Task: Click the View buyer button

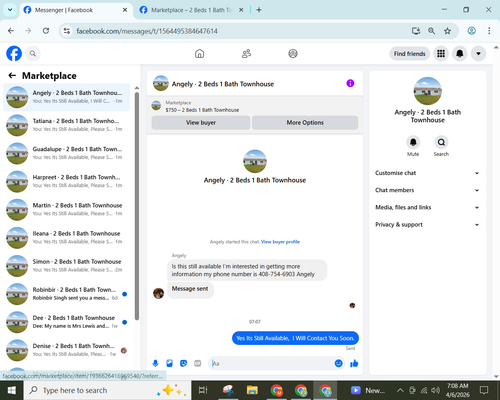Action: point(201,122)
